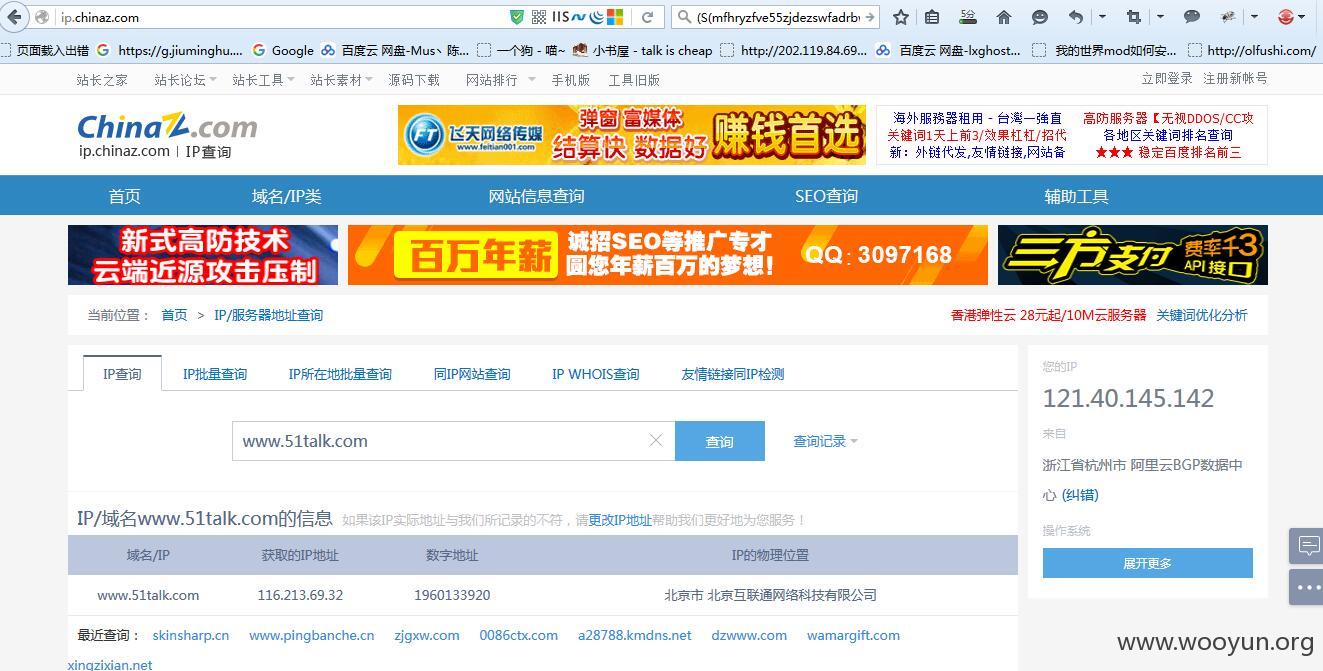Clear the domain search field with X
The width and height of the screenshot is (1323, 671).
[x=656, y=440]
